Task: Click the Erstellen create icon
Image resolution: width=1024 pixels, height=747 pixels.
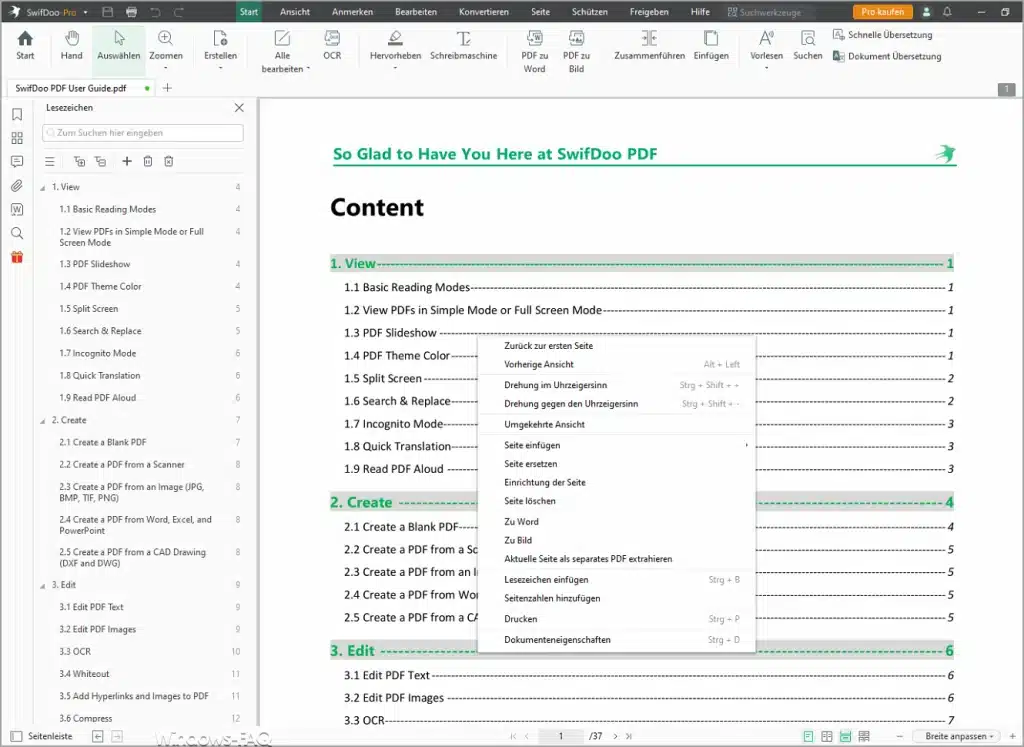Action: [x=220, y=49]
